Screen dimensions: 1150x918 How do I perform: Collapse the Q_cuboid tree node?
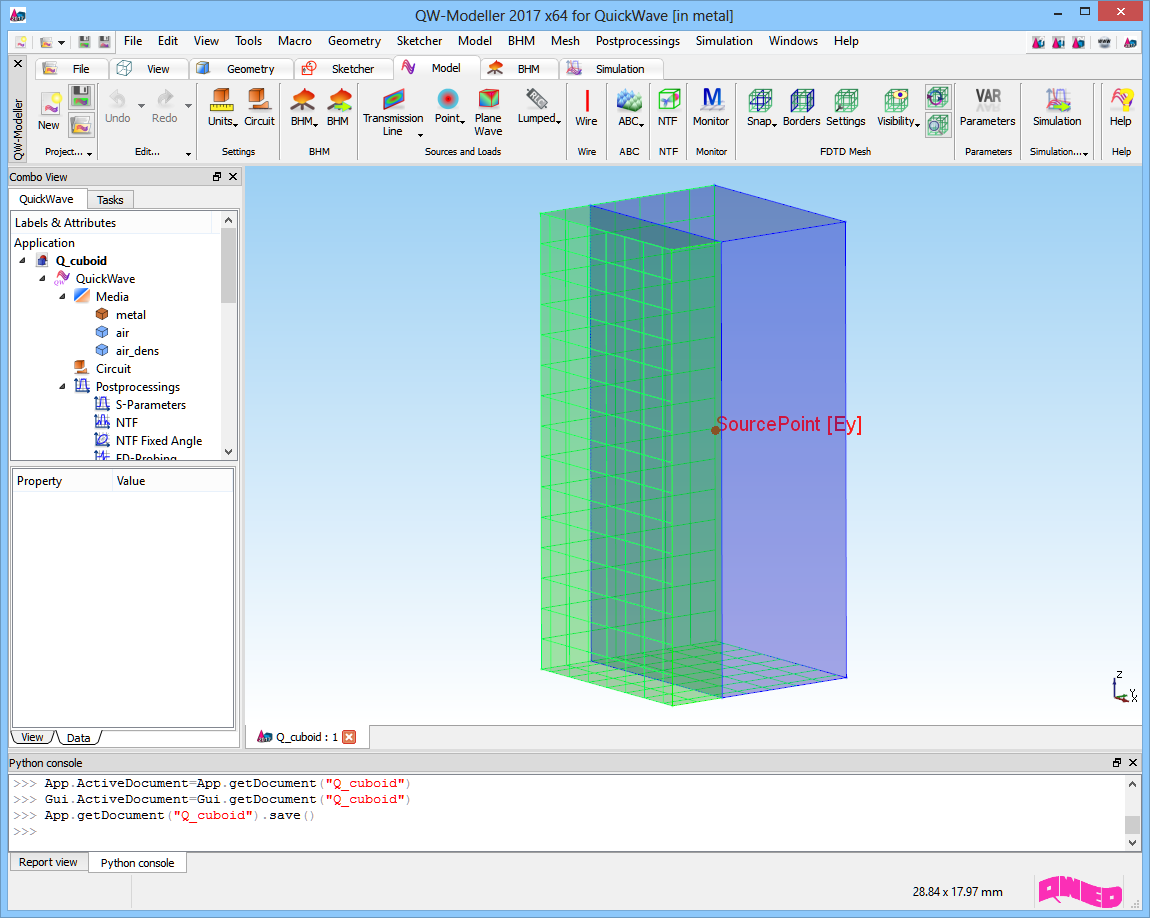click(x=22, y=260)
